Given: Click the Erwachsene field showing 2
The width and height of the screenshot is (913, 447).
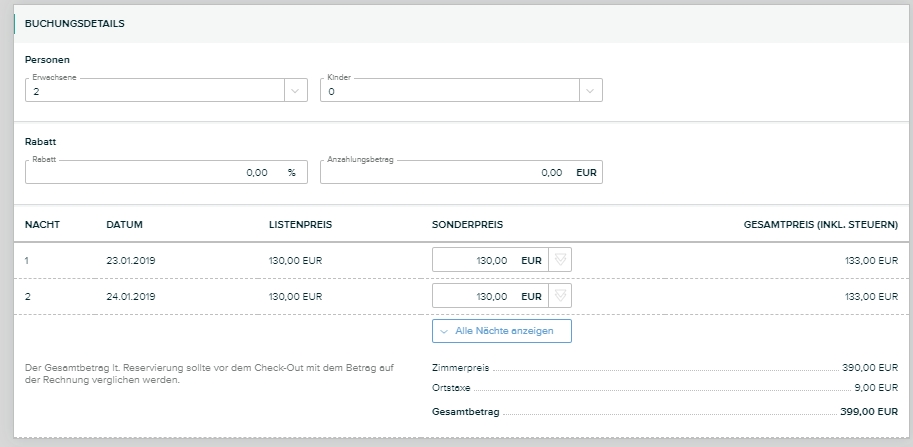Looking at the screenshot, I should coord(154,91).
